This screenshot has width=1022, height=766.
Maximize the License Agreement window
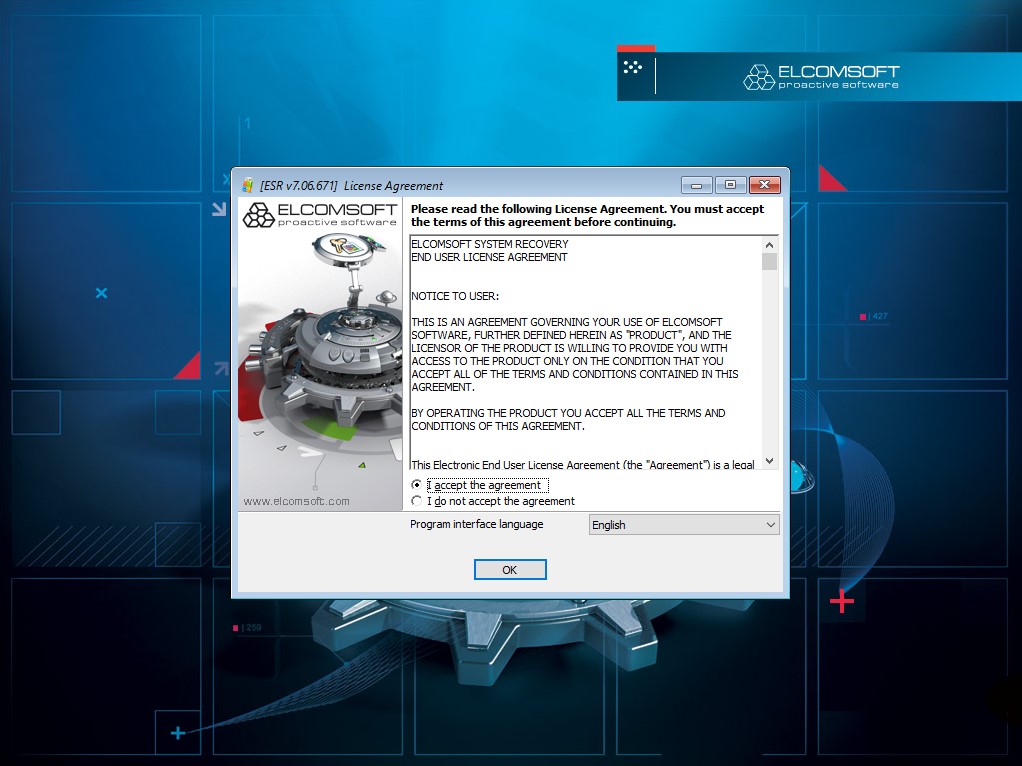pos(730,185)
